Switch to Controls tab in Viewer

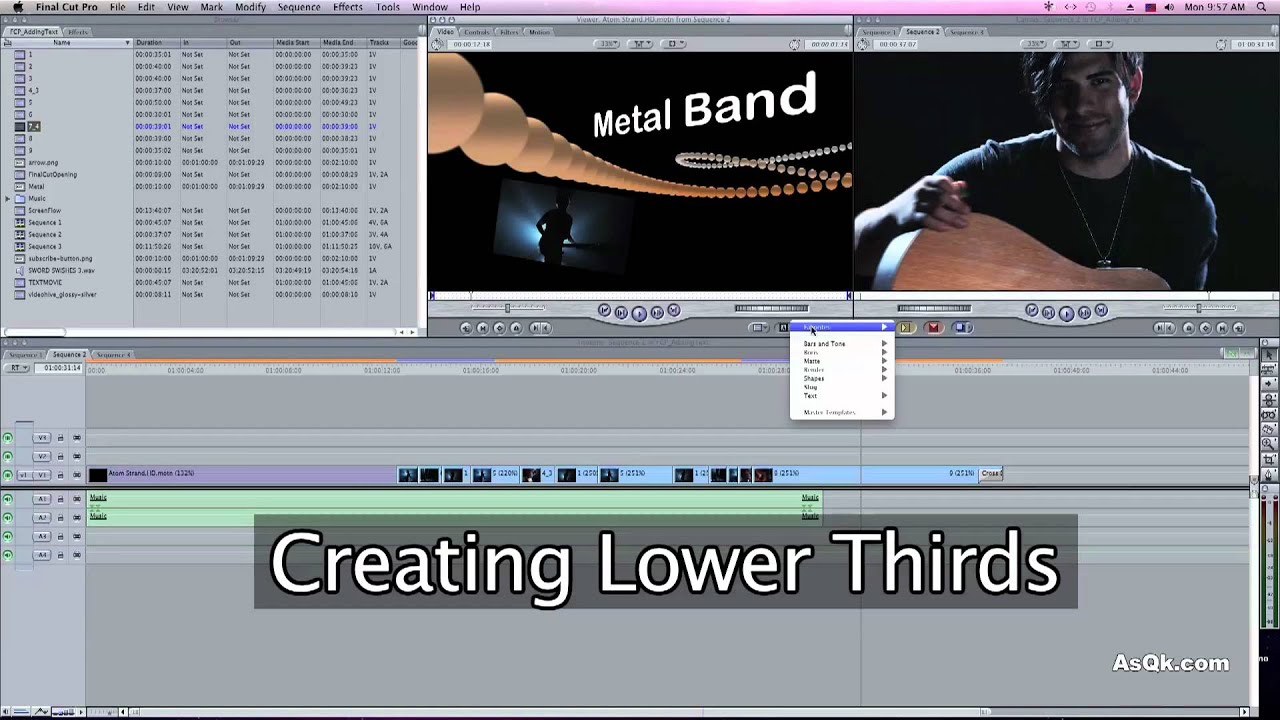pyautogui.click(x=477, y=32)
